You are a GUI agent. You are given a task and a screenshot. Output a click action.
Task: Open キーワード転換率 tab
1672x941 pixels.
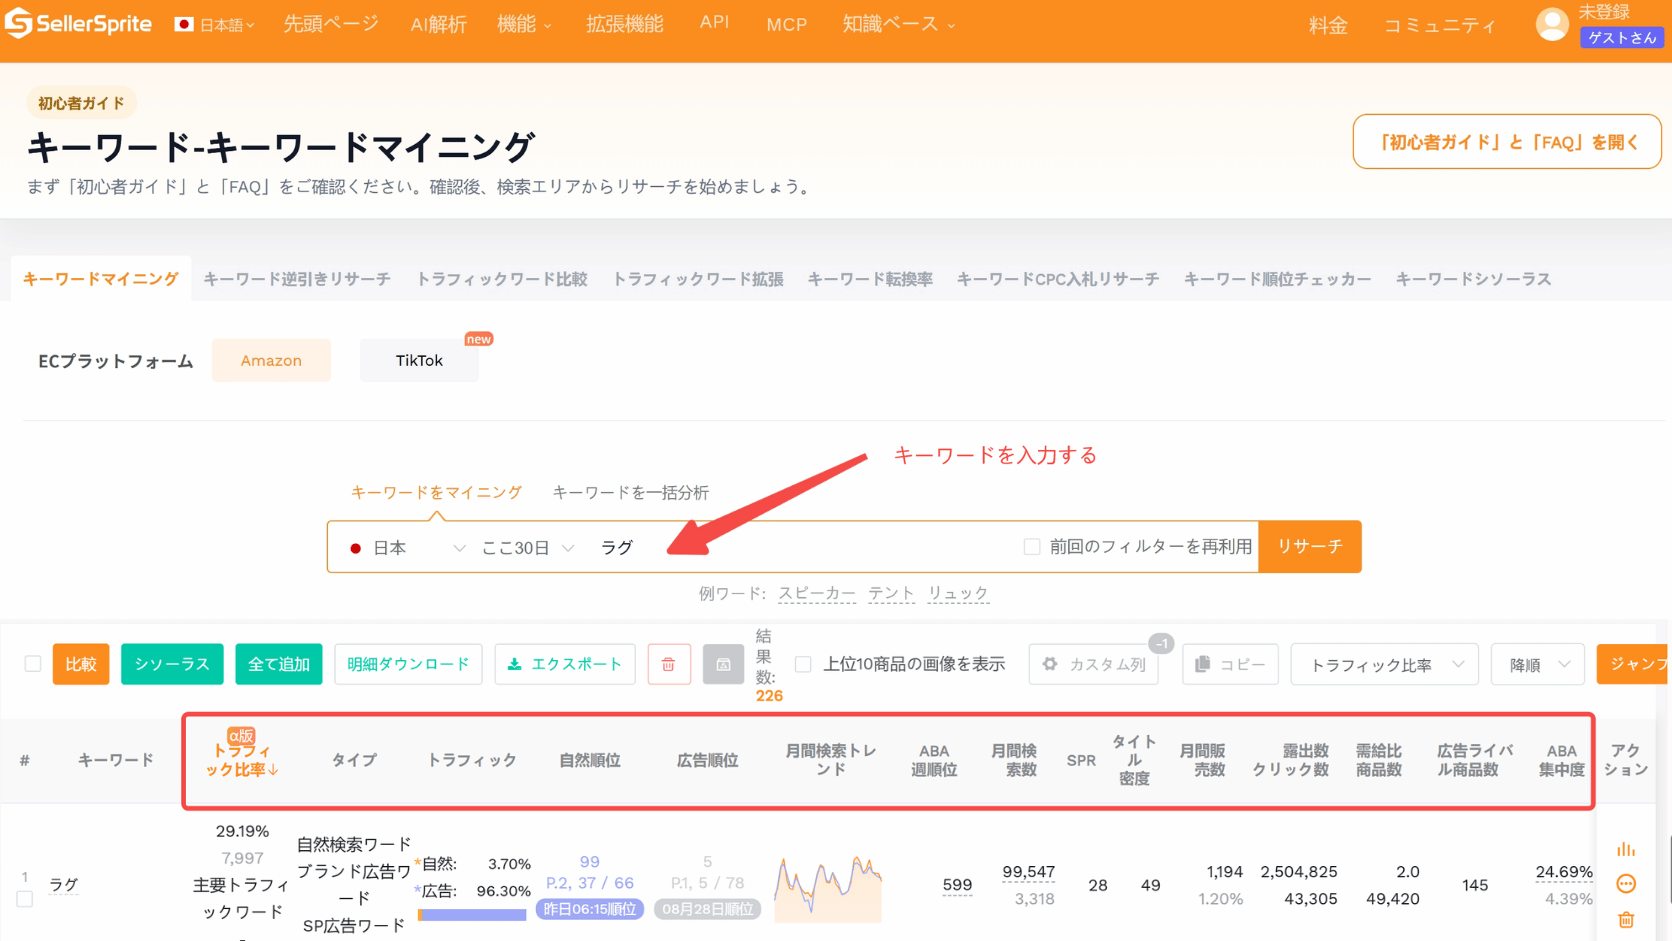[870, 279]
